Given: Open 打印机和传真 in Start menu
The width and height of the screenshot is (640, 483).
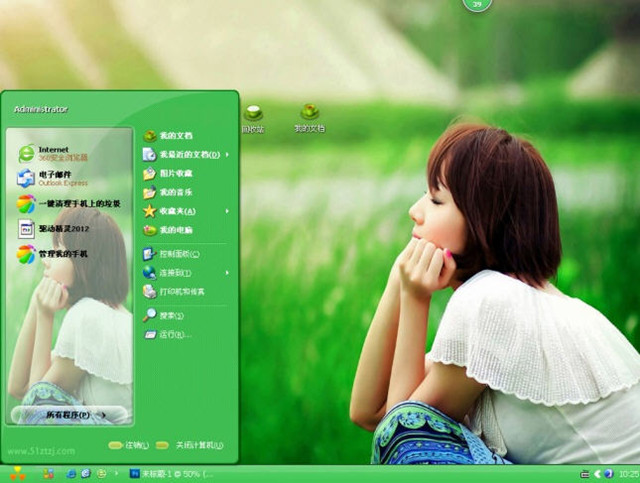Looking at the screenshot, I should click(x=173, y=292).
